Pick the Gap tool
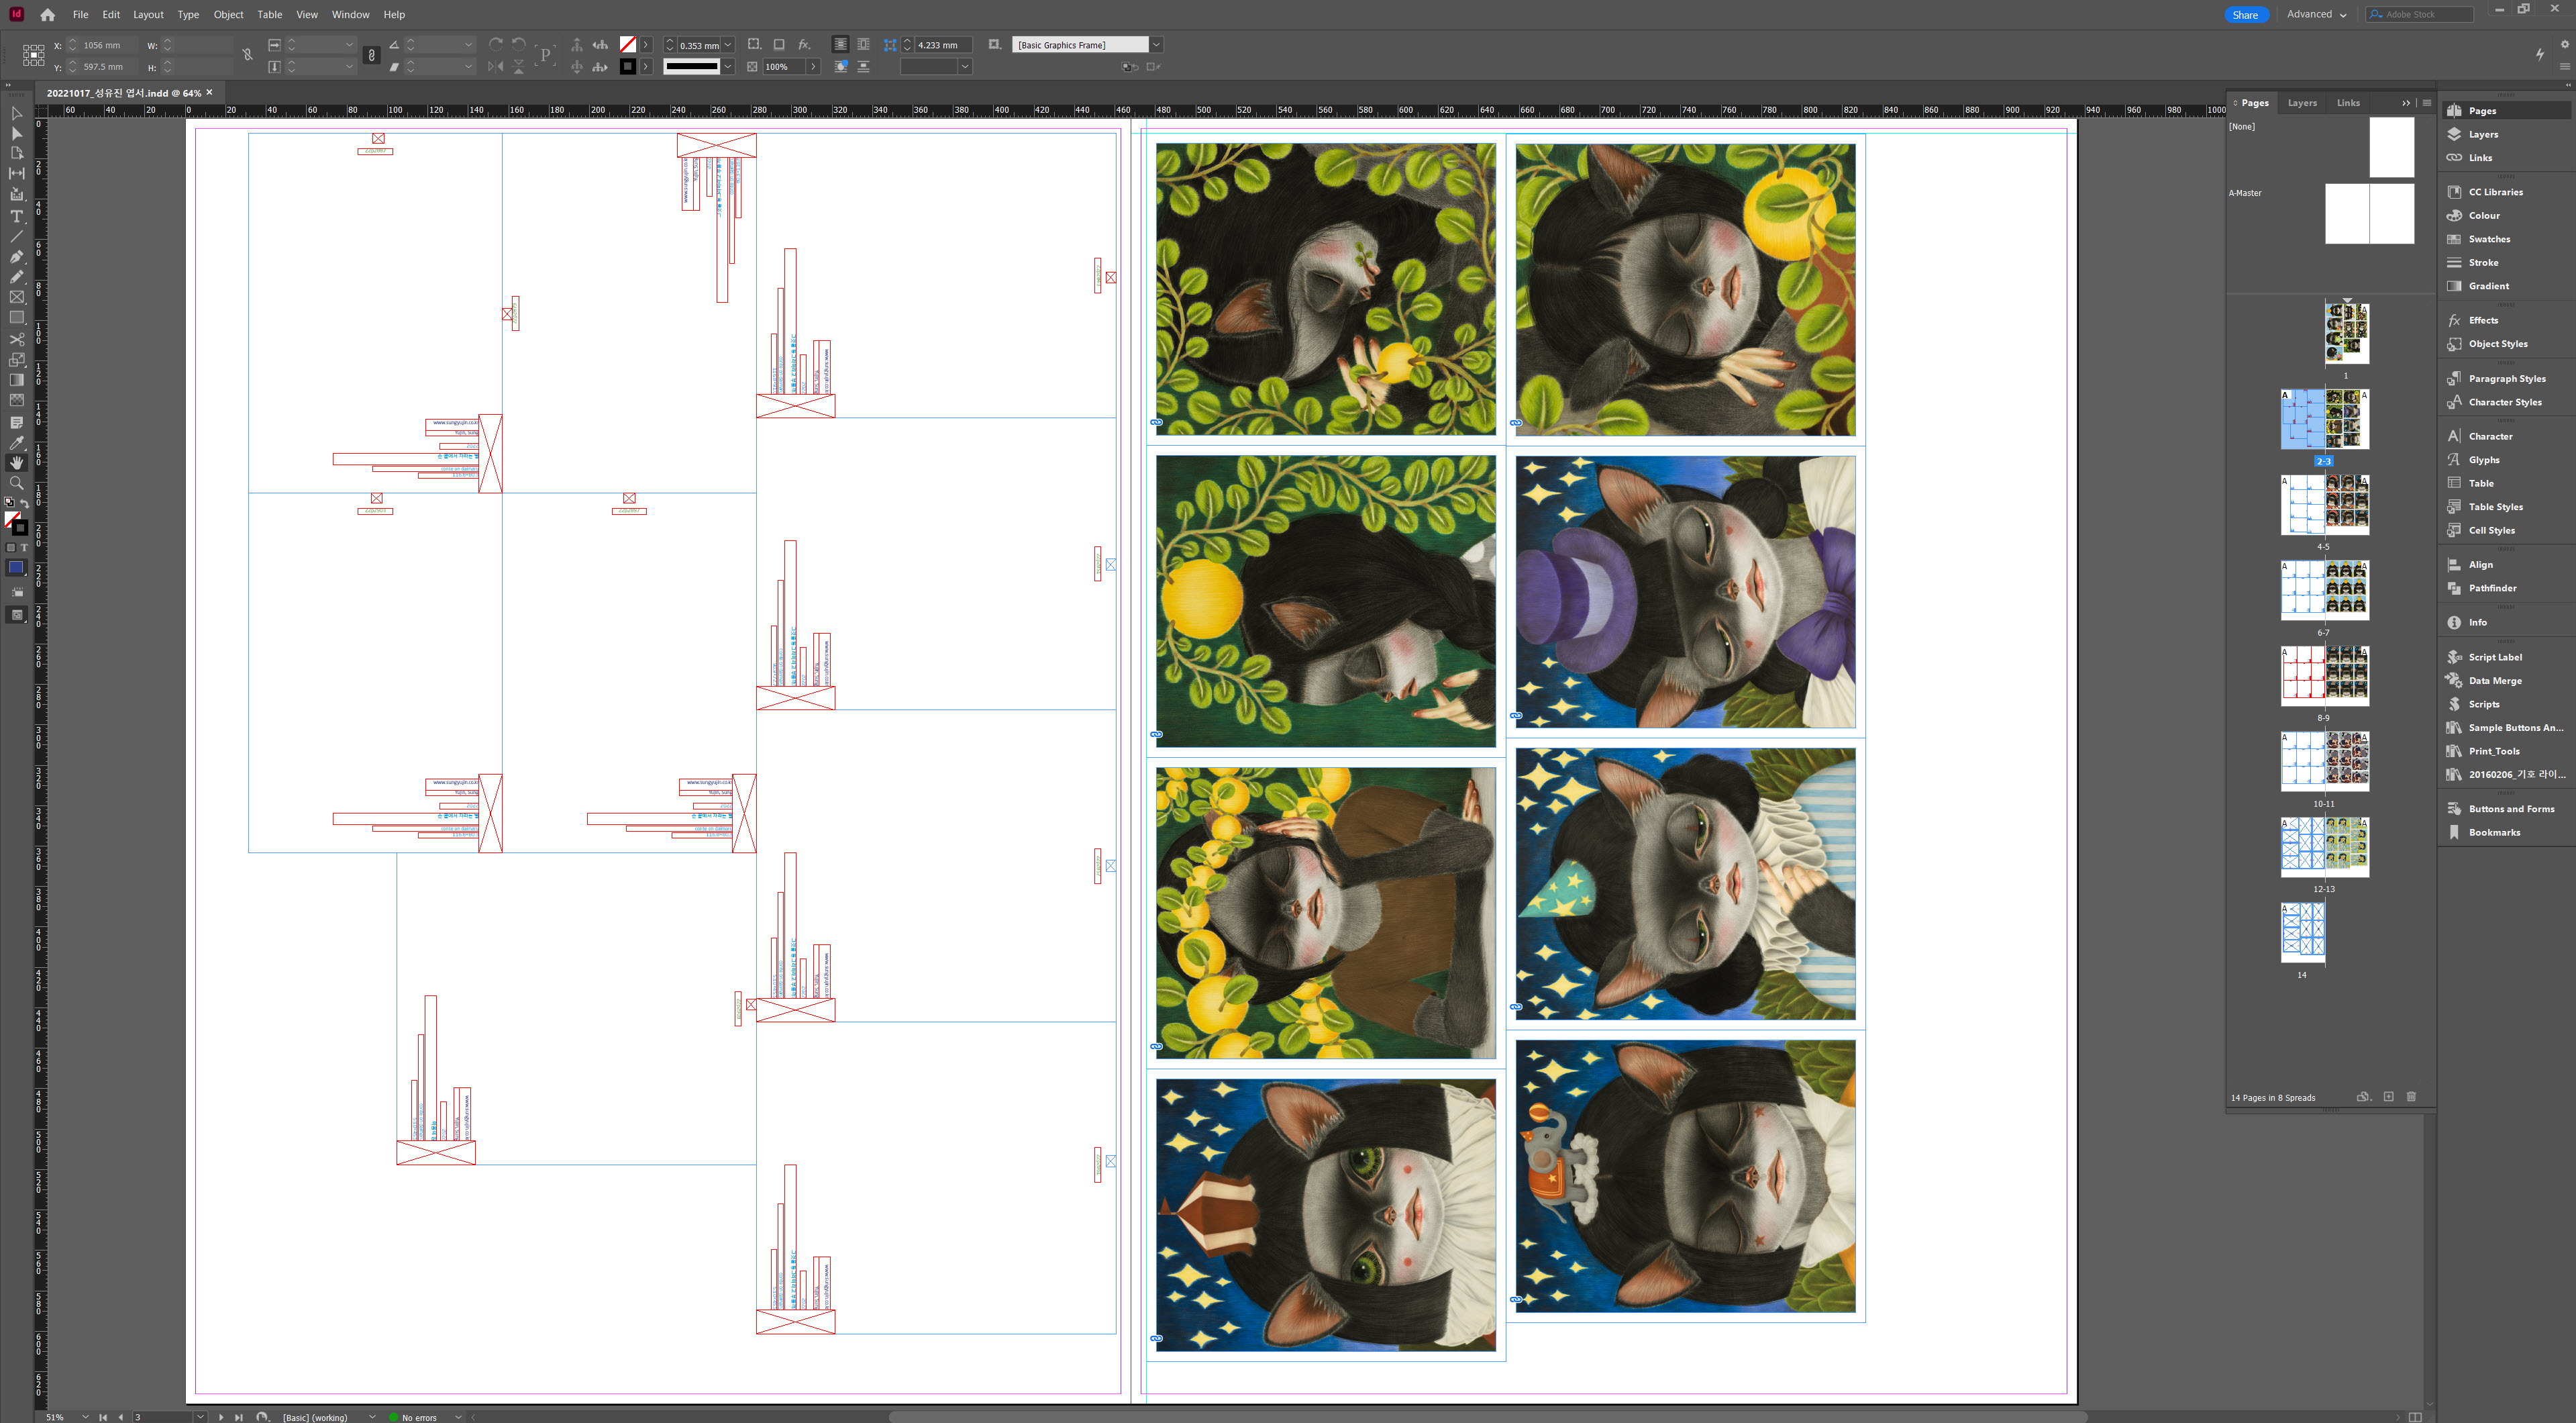Image resolution: width=2576 pixels, height=1423 pixels. pyautogui.click(x=16, y=173)
